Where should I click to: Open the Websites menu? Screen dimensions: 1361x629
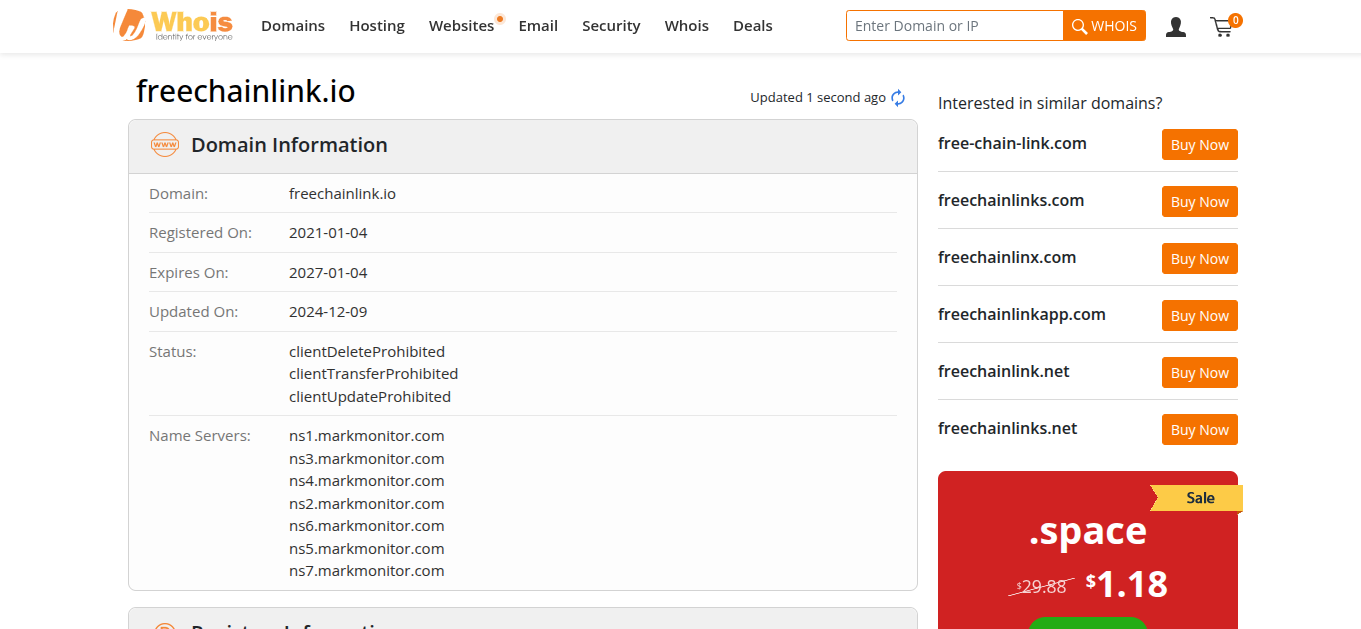(462, 26)
